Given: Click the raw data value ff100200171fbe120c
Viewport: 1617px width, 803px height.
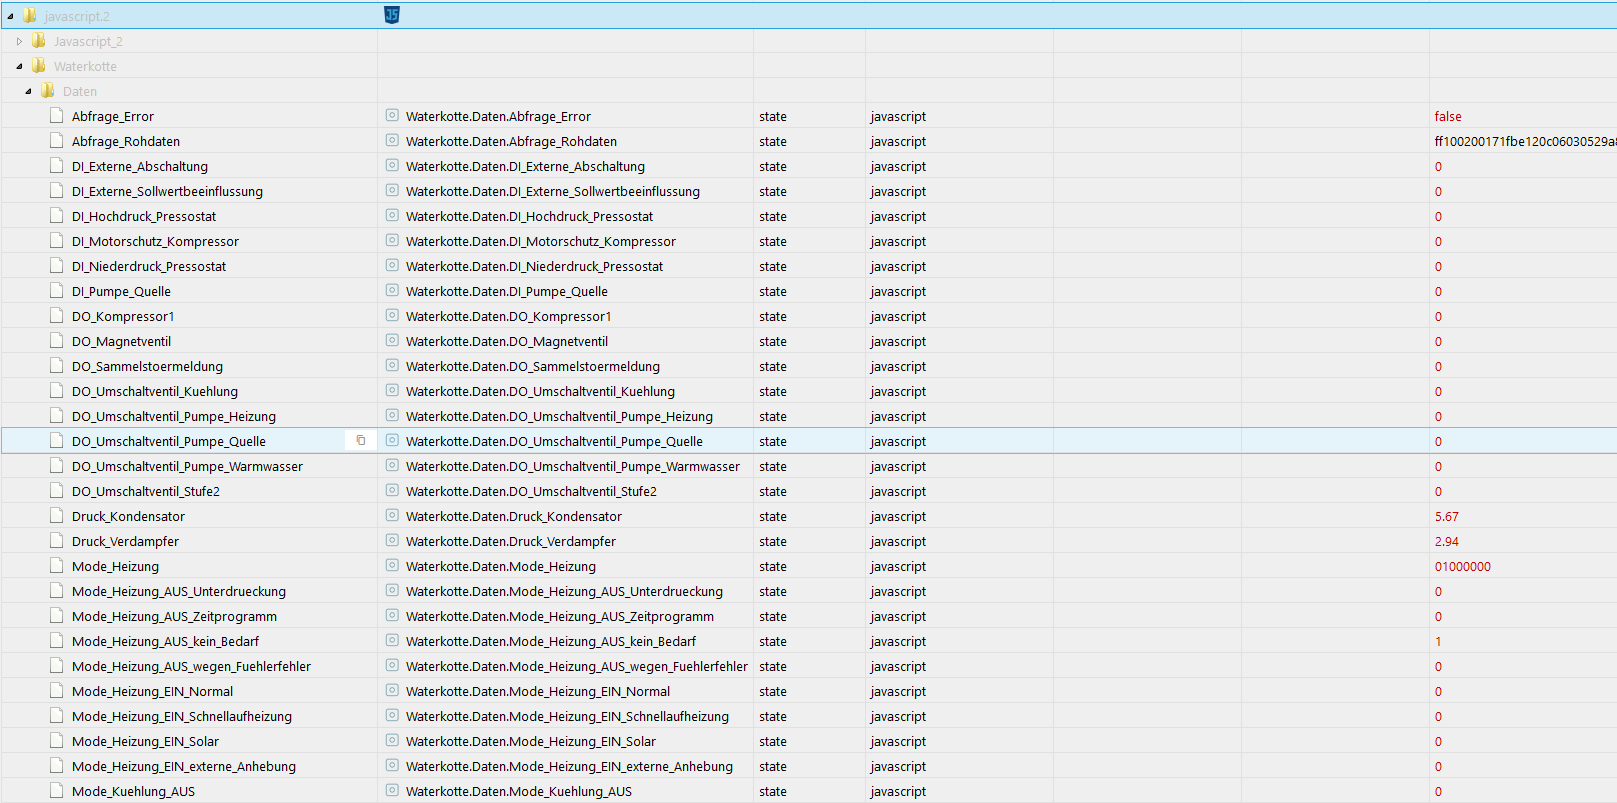Looking at the screenshot, I should click(x=1525, y=141).
